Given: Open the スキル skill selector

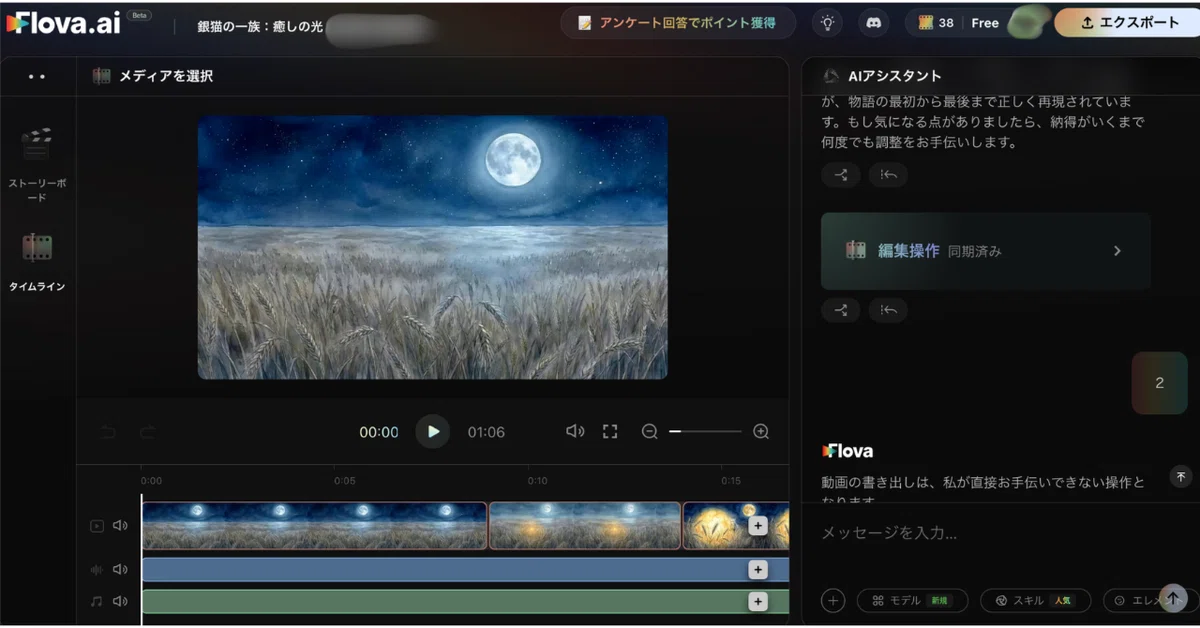Looking at the screenshot, I should (x=1035, y=600).
